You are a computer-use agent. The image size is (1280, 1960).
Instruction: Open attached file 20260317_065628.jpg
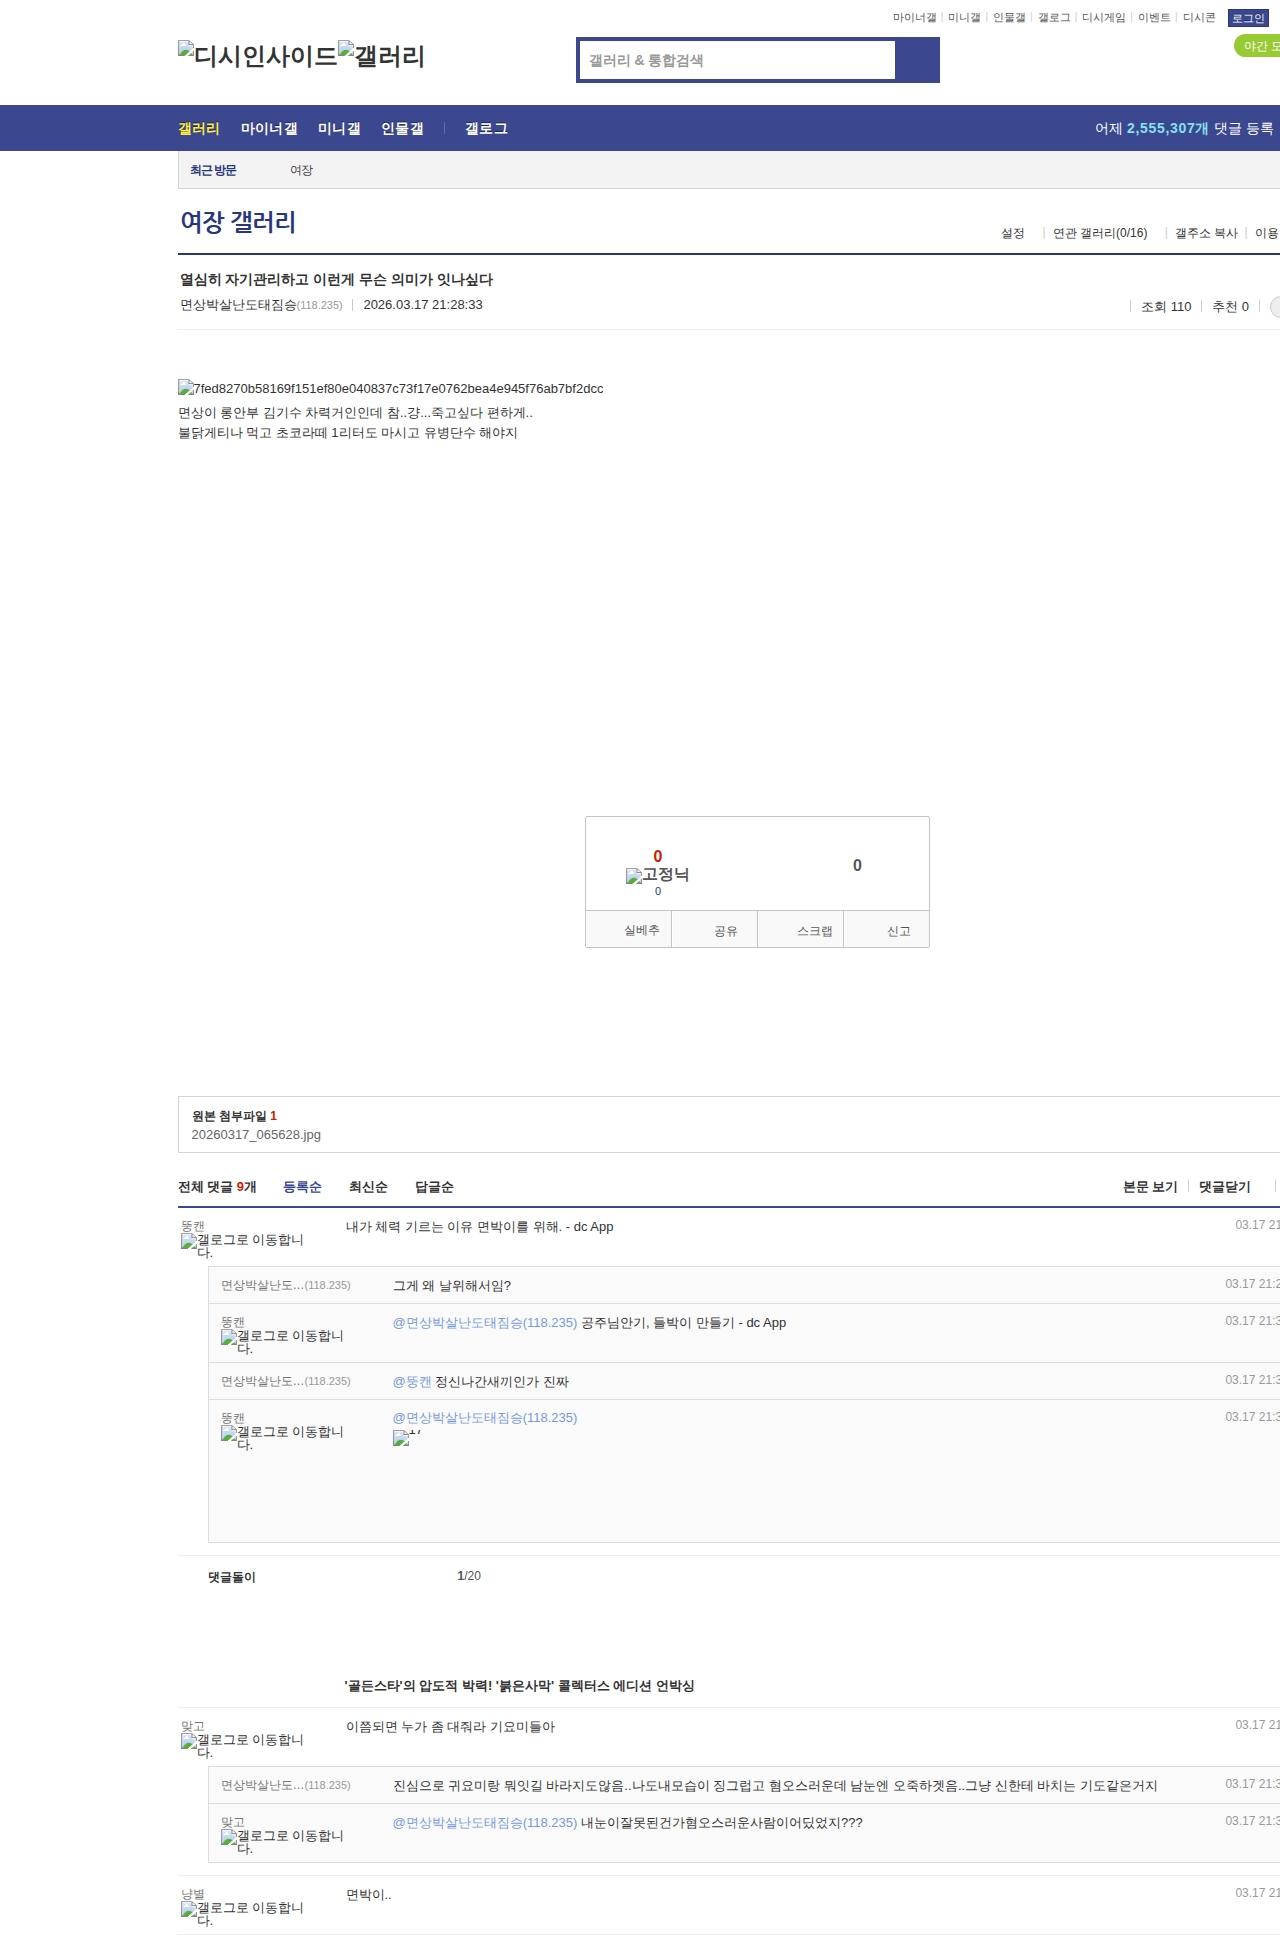pyautogui.click(x=256, y=1135)
